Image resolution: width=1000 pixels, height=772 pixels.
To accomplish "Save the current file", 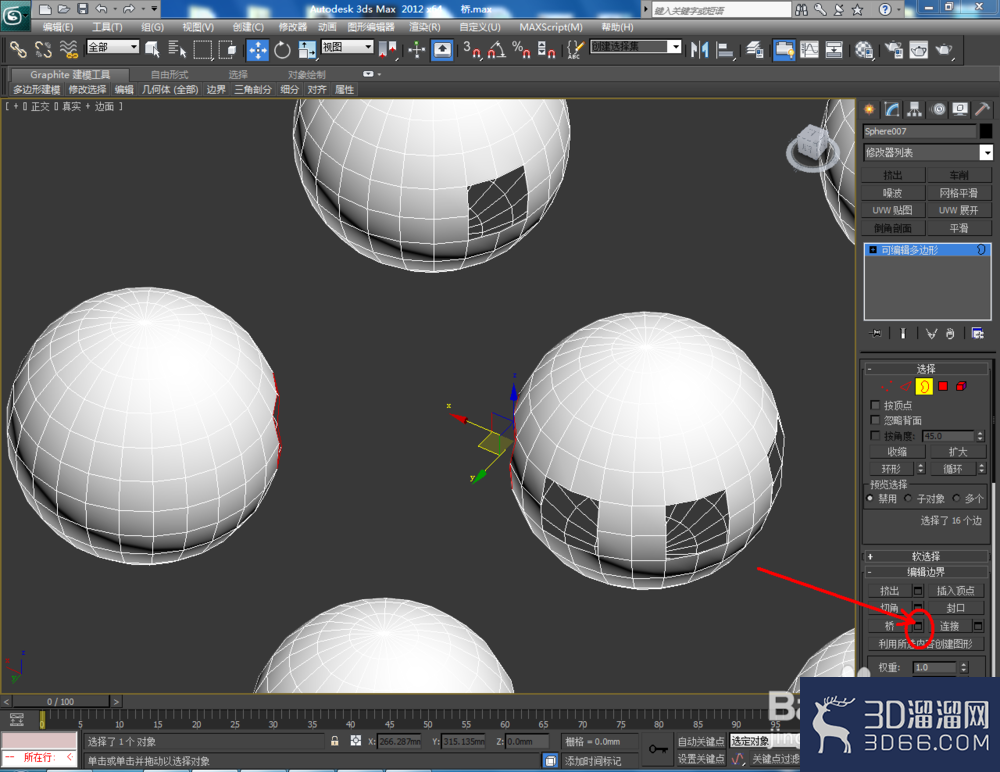I will pyautogui.click(x=82, y=9).
